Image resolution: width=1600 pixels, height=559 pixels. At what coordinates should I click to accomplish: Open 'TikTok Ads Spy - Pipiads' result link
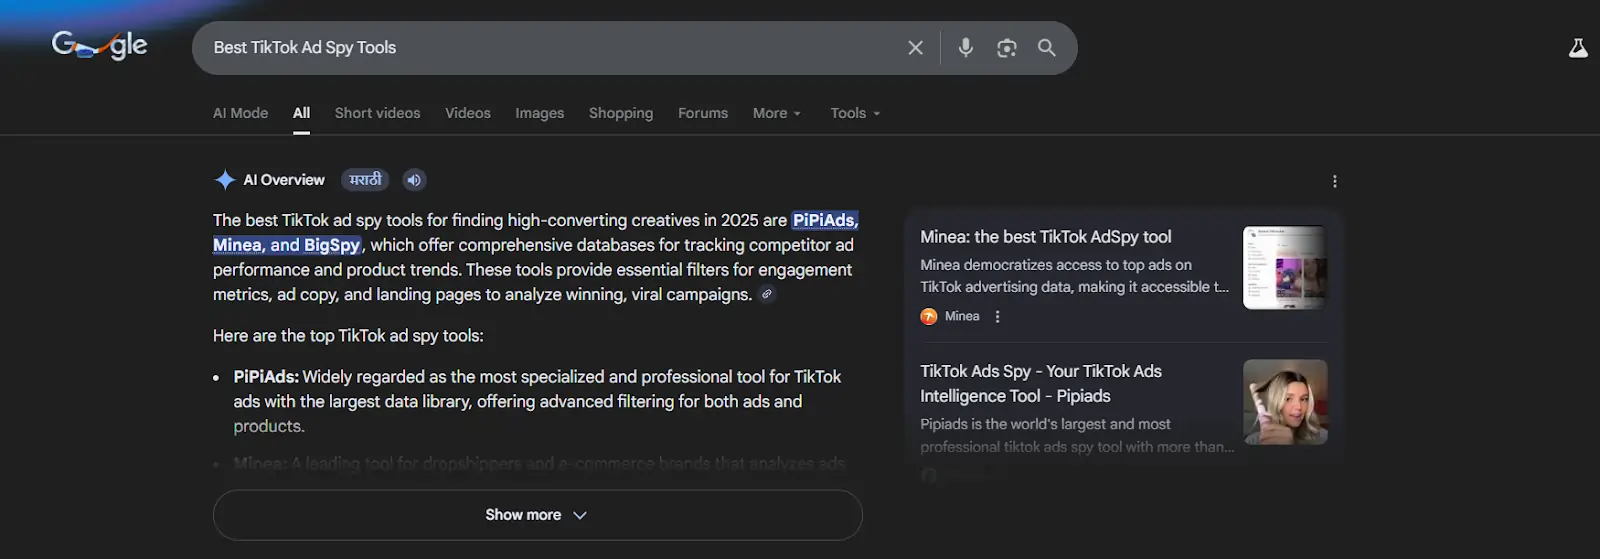point(1041,383)
